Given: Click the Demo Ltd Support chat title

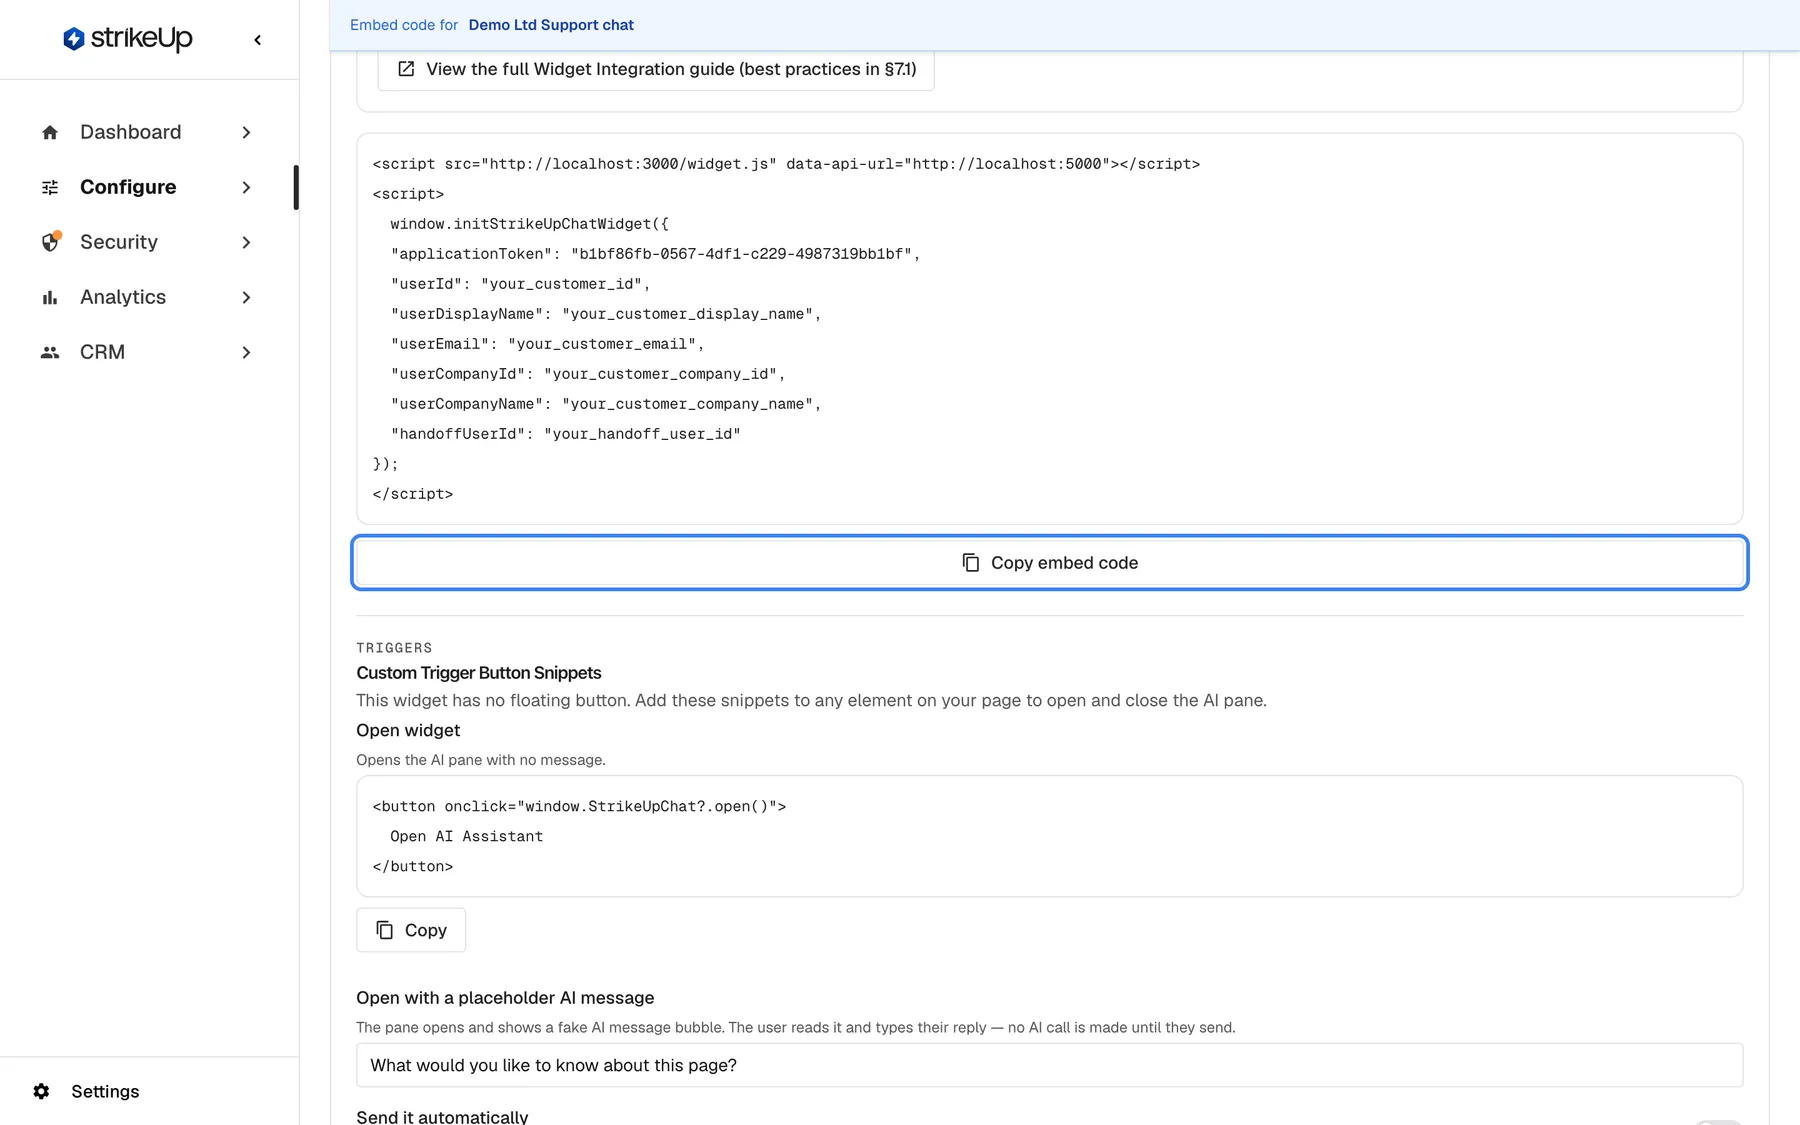Looking at the screenshot, I should pos(551,25).
